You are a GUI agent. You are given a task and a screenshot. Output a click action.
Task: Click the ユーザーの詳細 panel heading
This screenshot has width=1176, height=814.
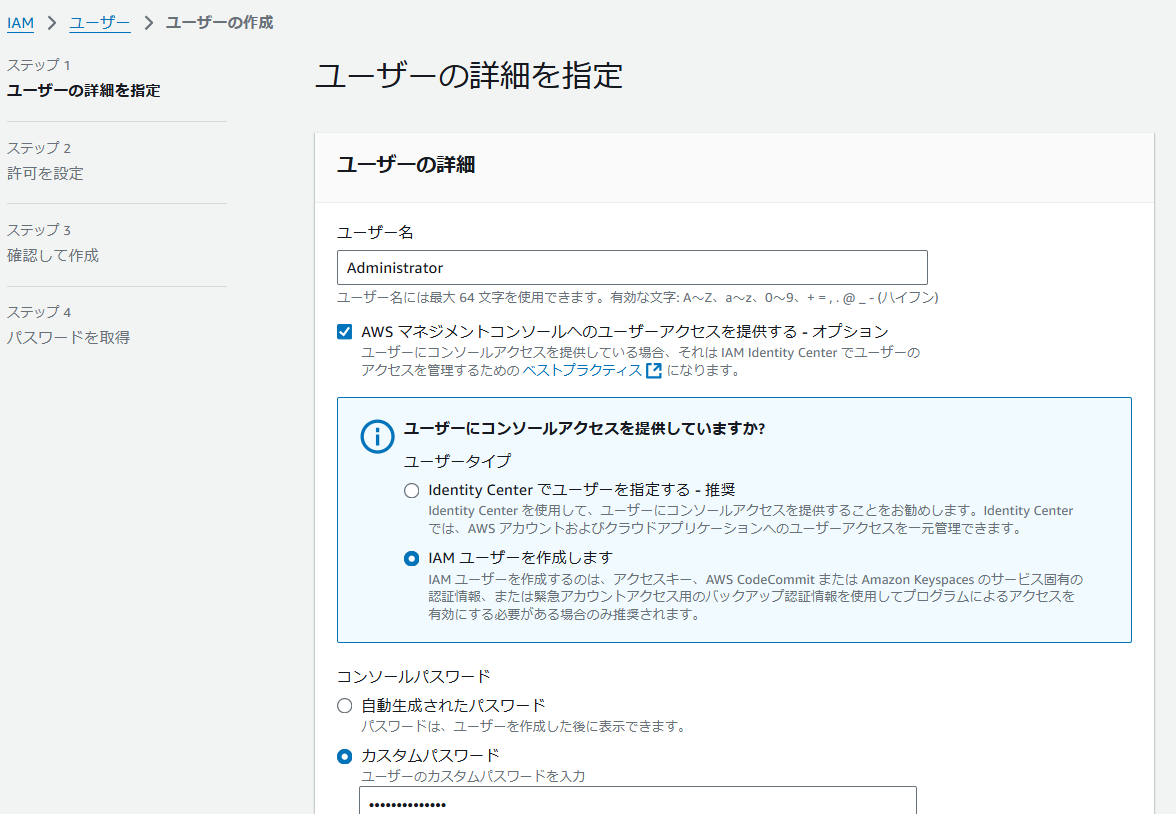pos(406,164)
